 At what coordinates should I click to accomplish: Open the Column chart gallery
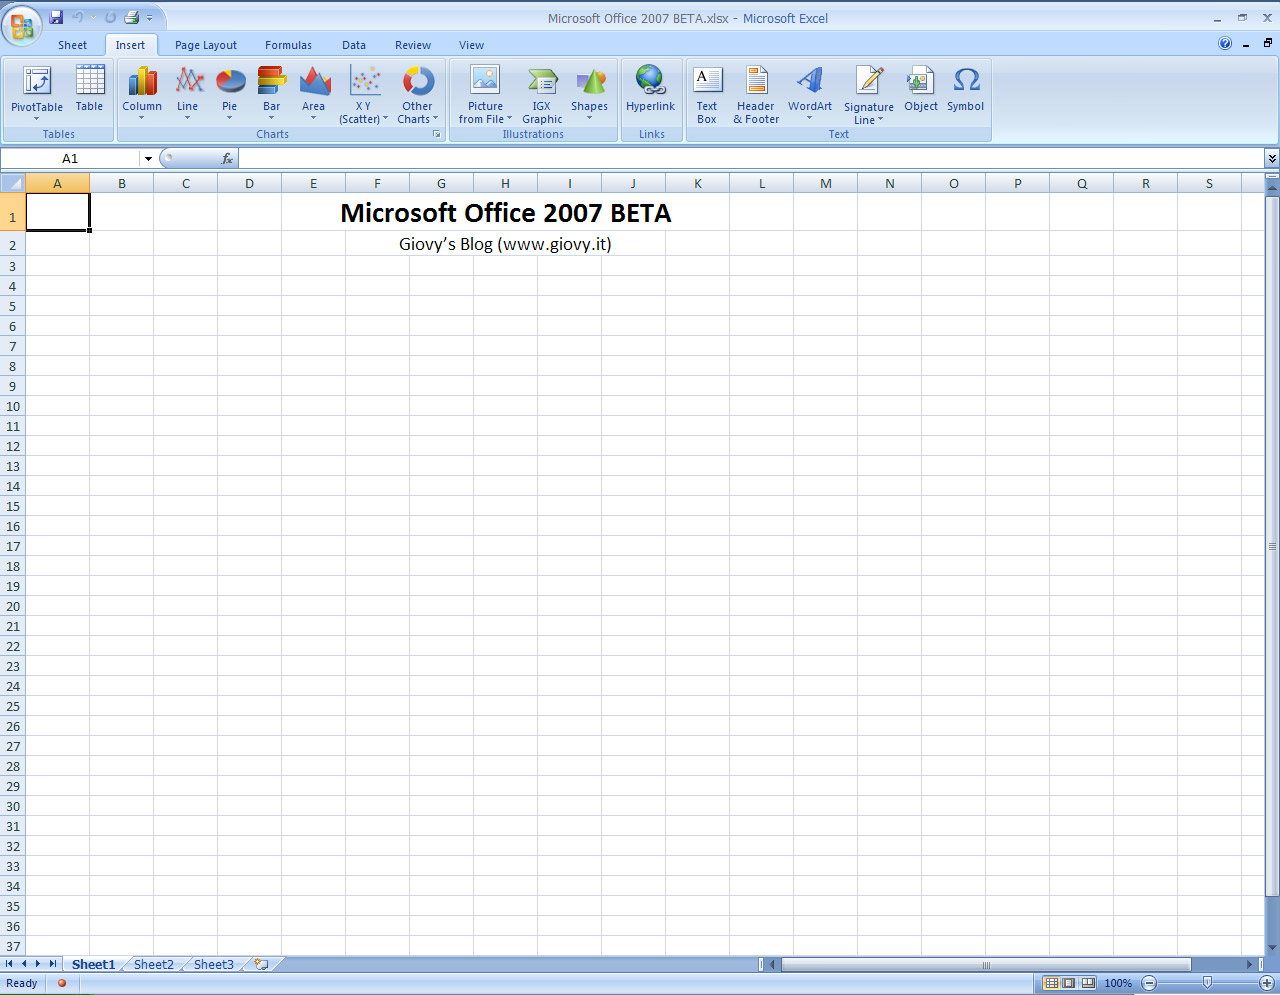pyautogui.click(x=142, y=93)
